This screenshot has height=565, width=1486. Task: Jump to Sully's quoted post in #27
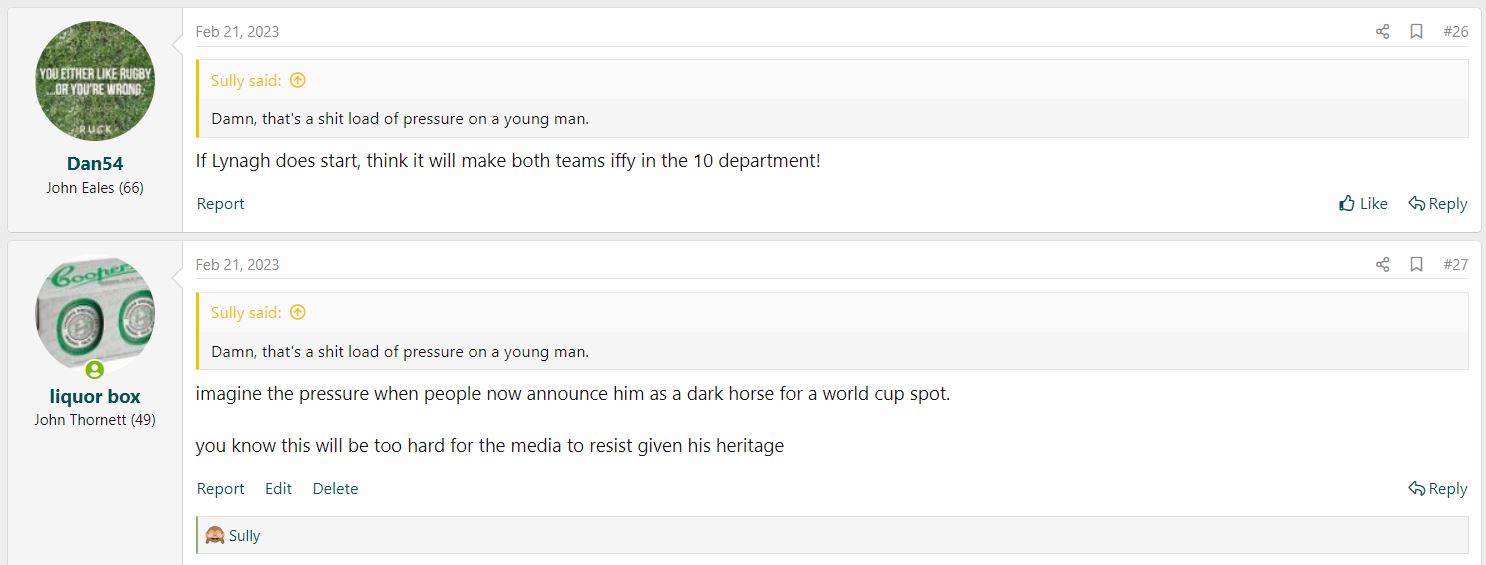pos(297,313)
